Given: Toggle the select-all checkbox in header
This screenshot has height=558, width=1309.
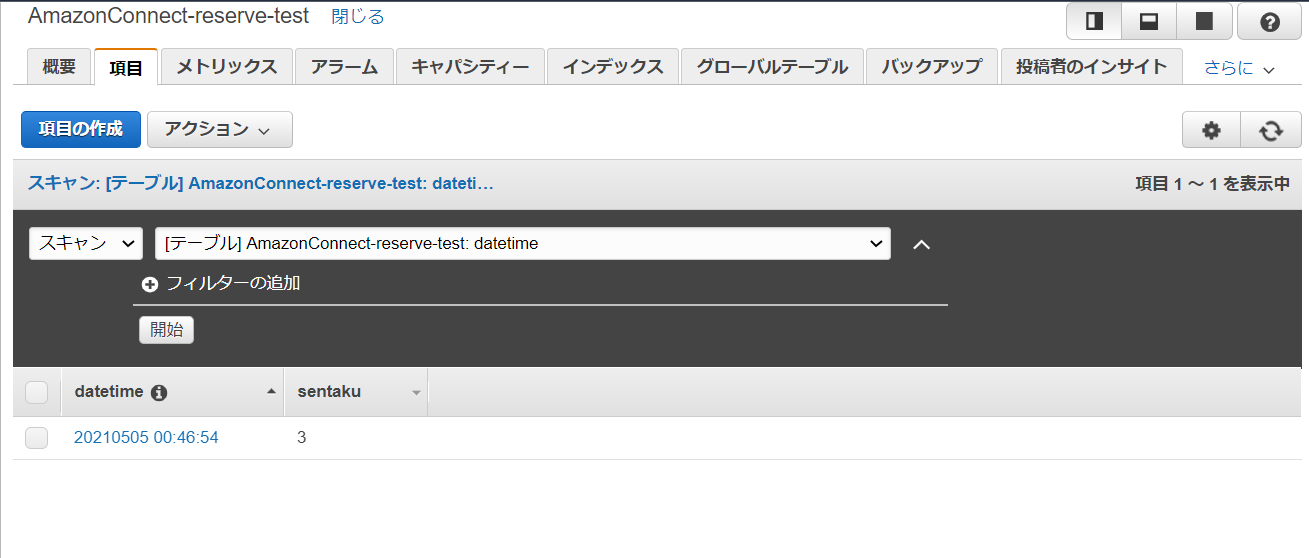Looking at the screenshot, I should tap(37, 392).
